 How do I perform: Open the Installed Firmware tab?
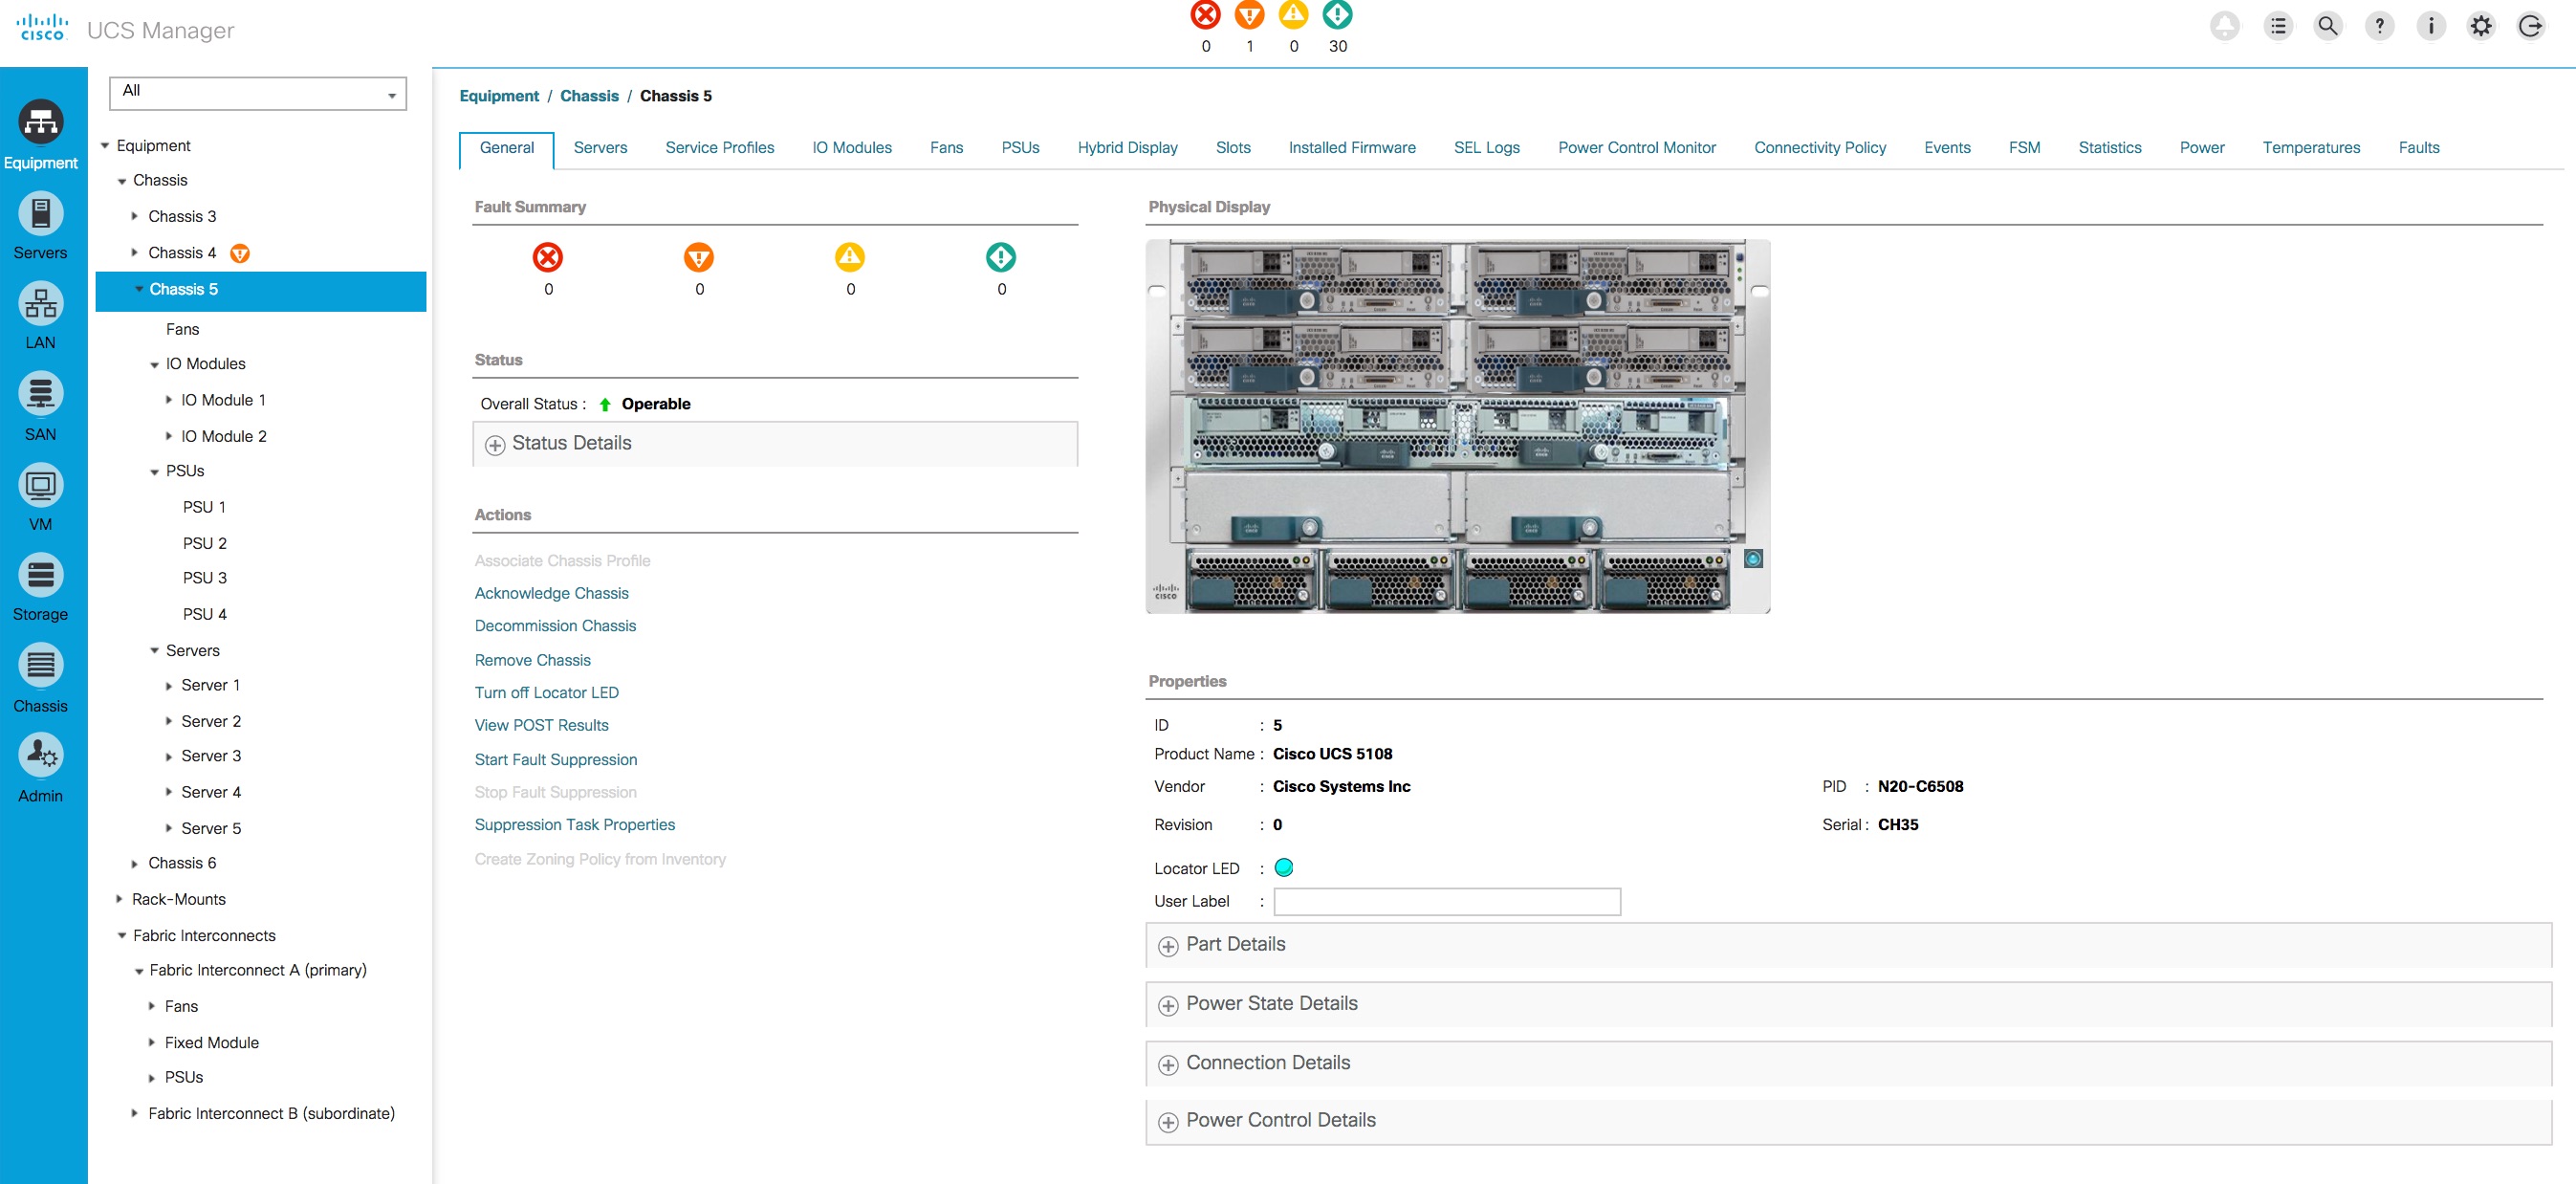pyautogui.click(x=1352, y=147)
